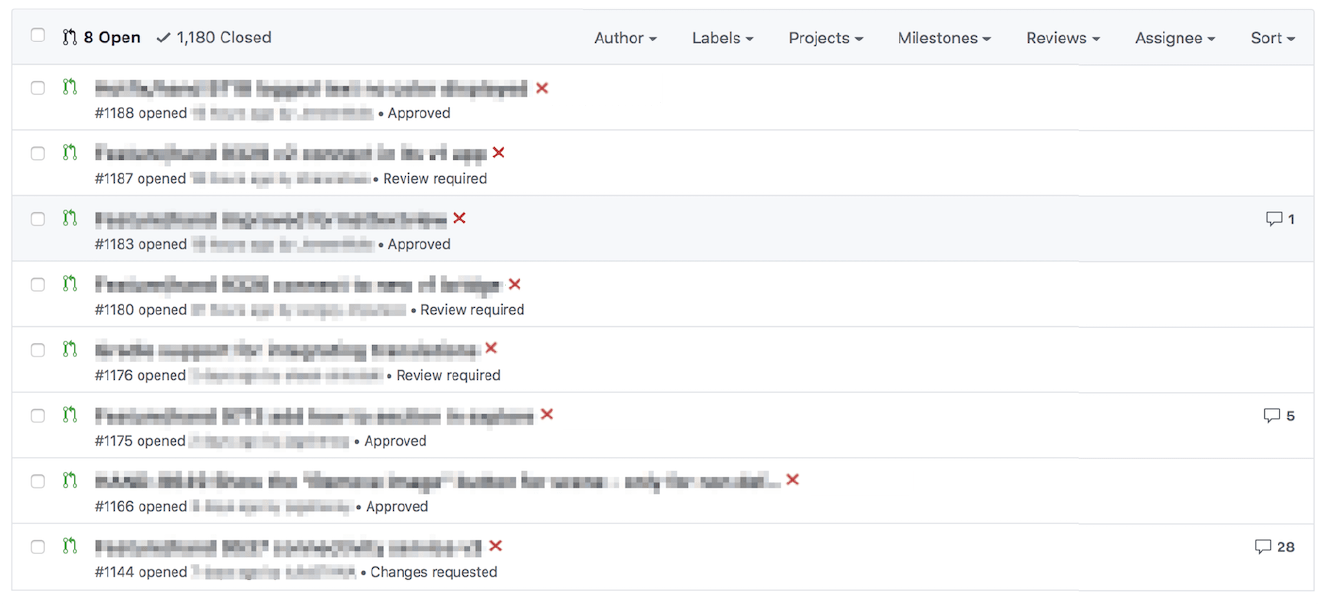Select checkbox for pull request #1166

tap(38, 481)
